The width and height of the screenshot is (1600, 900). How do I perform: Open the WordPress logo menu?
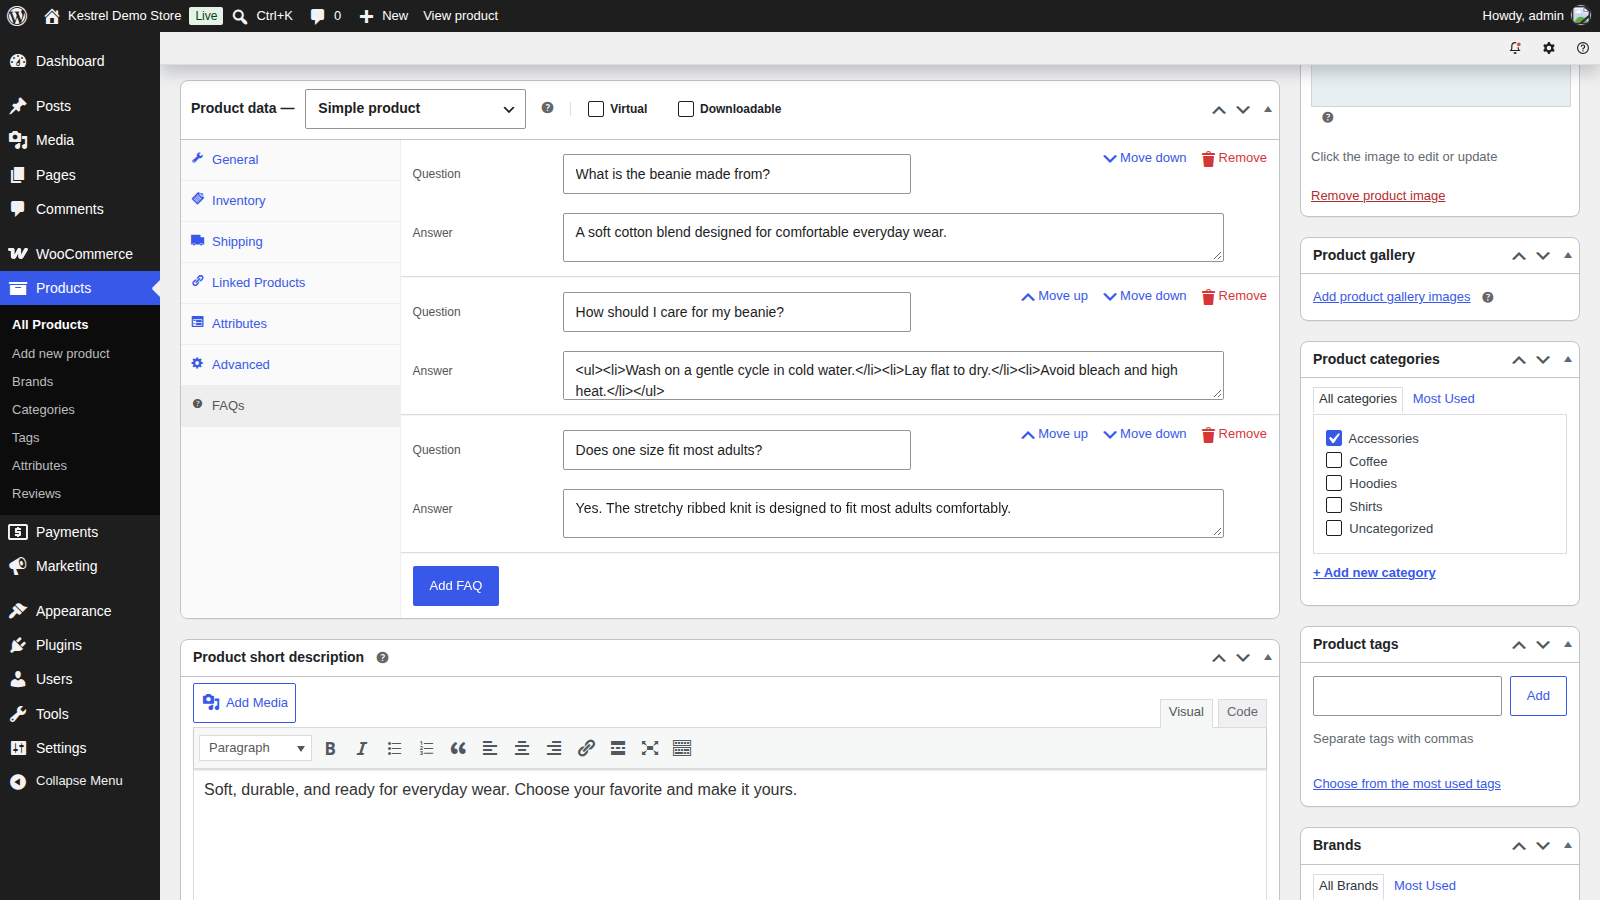tap(17, 16)
